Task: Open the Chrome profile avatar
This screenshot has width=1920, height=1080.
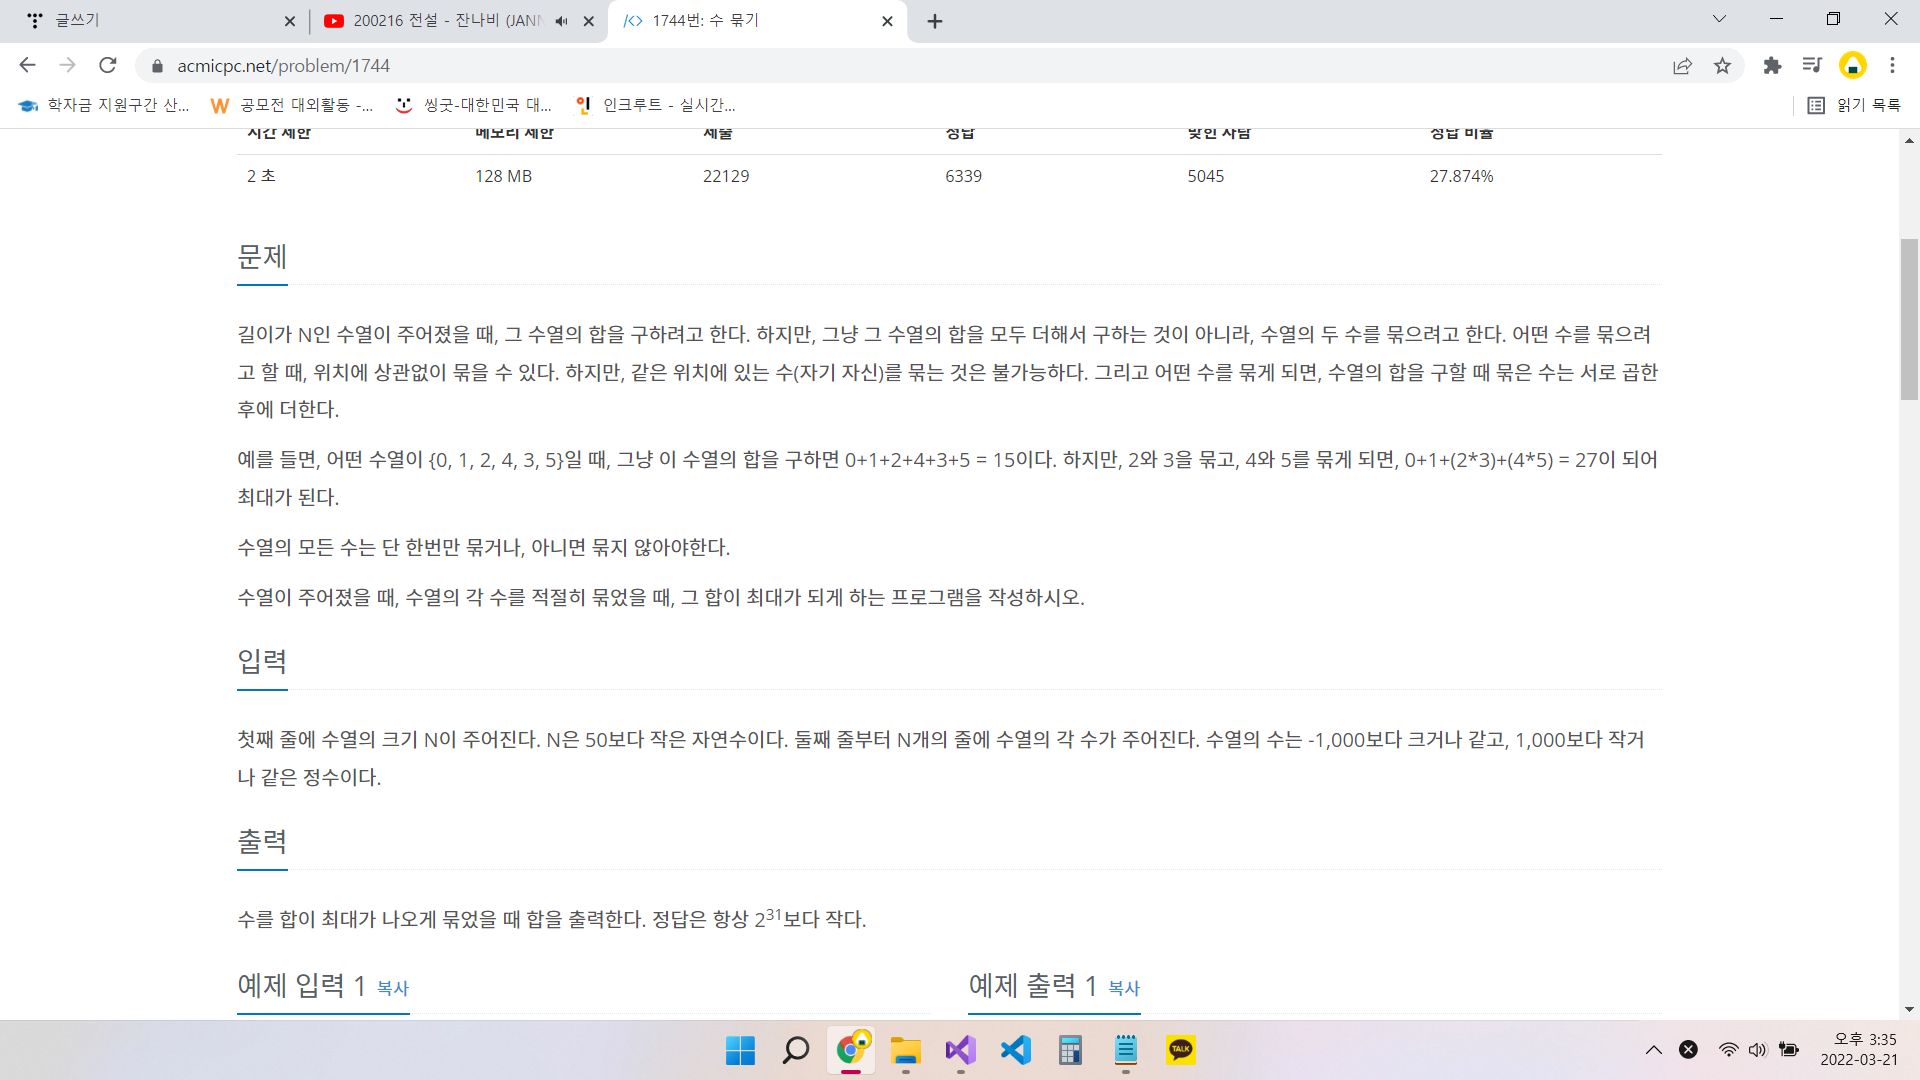Action: click(x=1852, y=65)
